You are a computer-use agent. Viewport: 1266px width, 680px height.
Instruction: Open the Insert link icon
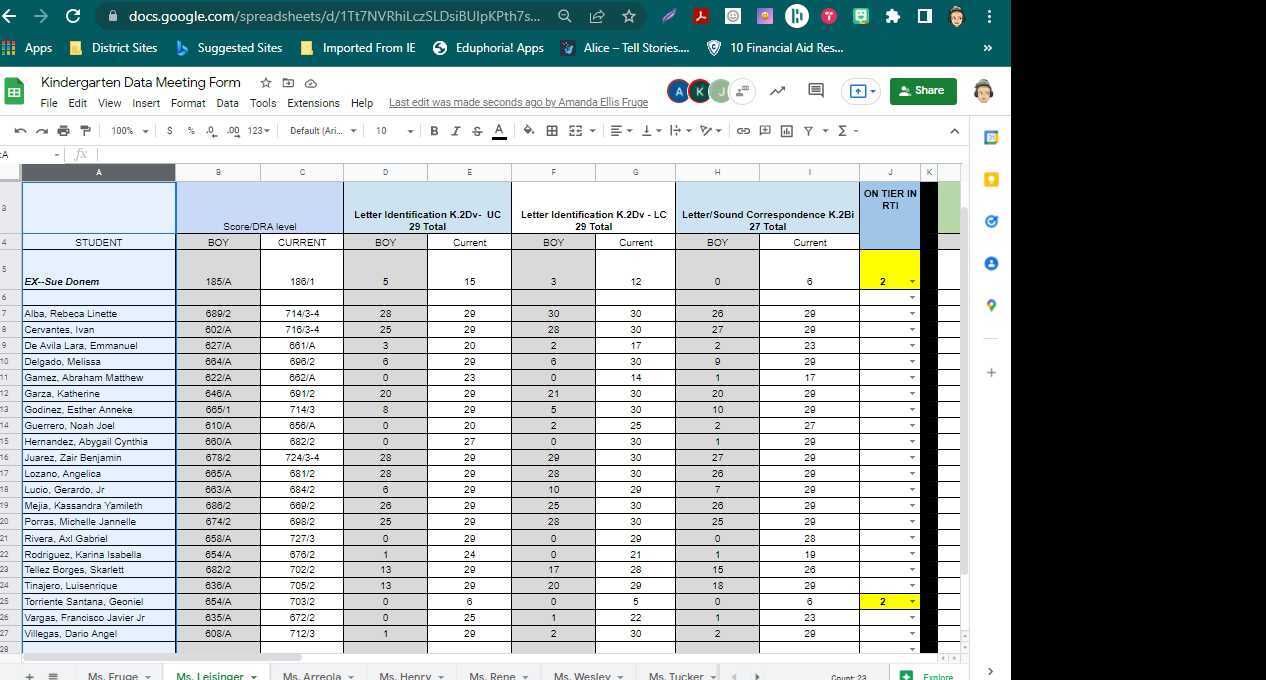(x=742, y=131)
